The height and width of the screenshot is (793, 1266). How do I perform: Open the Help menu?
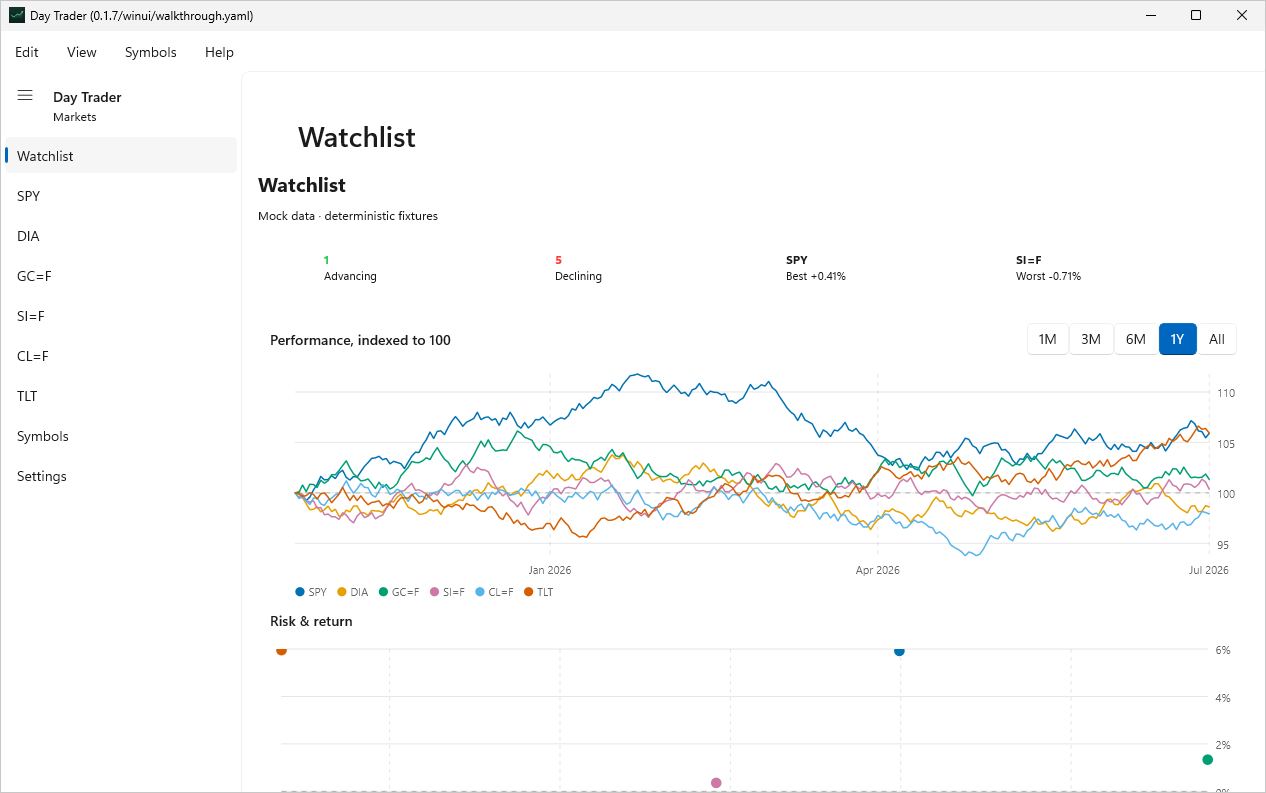click(219, 52)
